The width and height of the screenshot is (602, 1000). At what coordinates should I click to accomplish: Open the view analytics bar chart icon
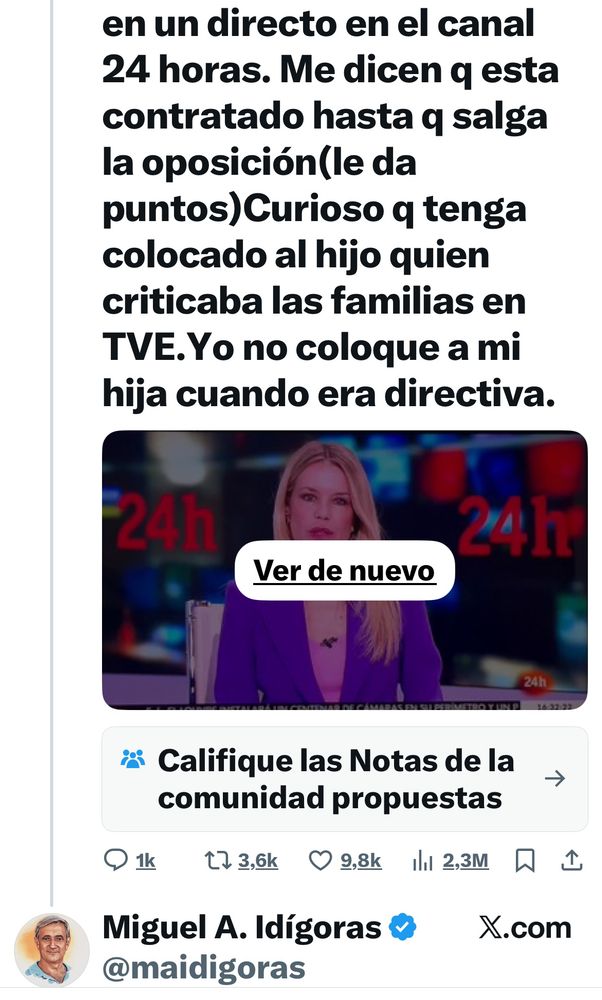(423, 861)
